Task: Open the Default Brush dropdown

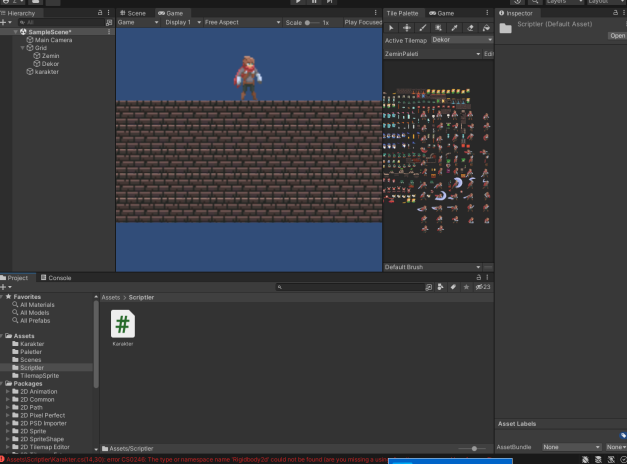Action: tap(432, 267)
